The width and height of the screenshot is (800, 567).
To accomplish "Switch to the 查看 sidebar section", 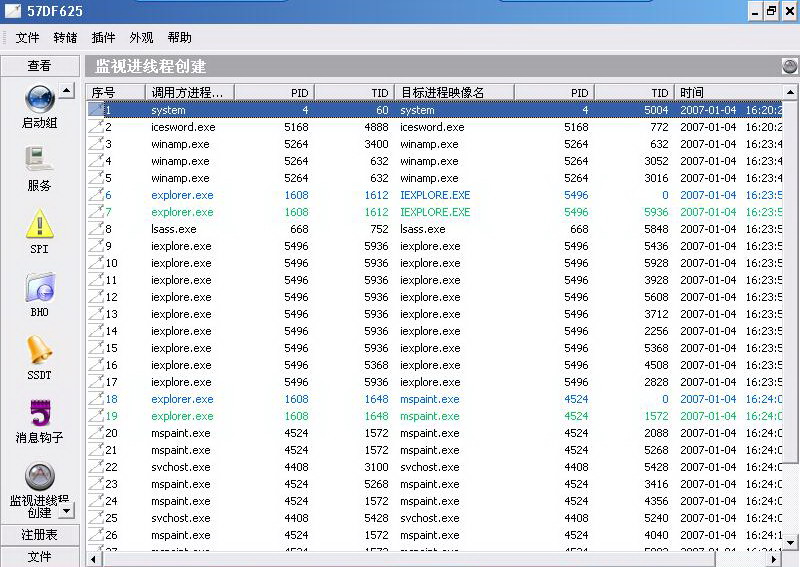I will click(x=40, y=66).
